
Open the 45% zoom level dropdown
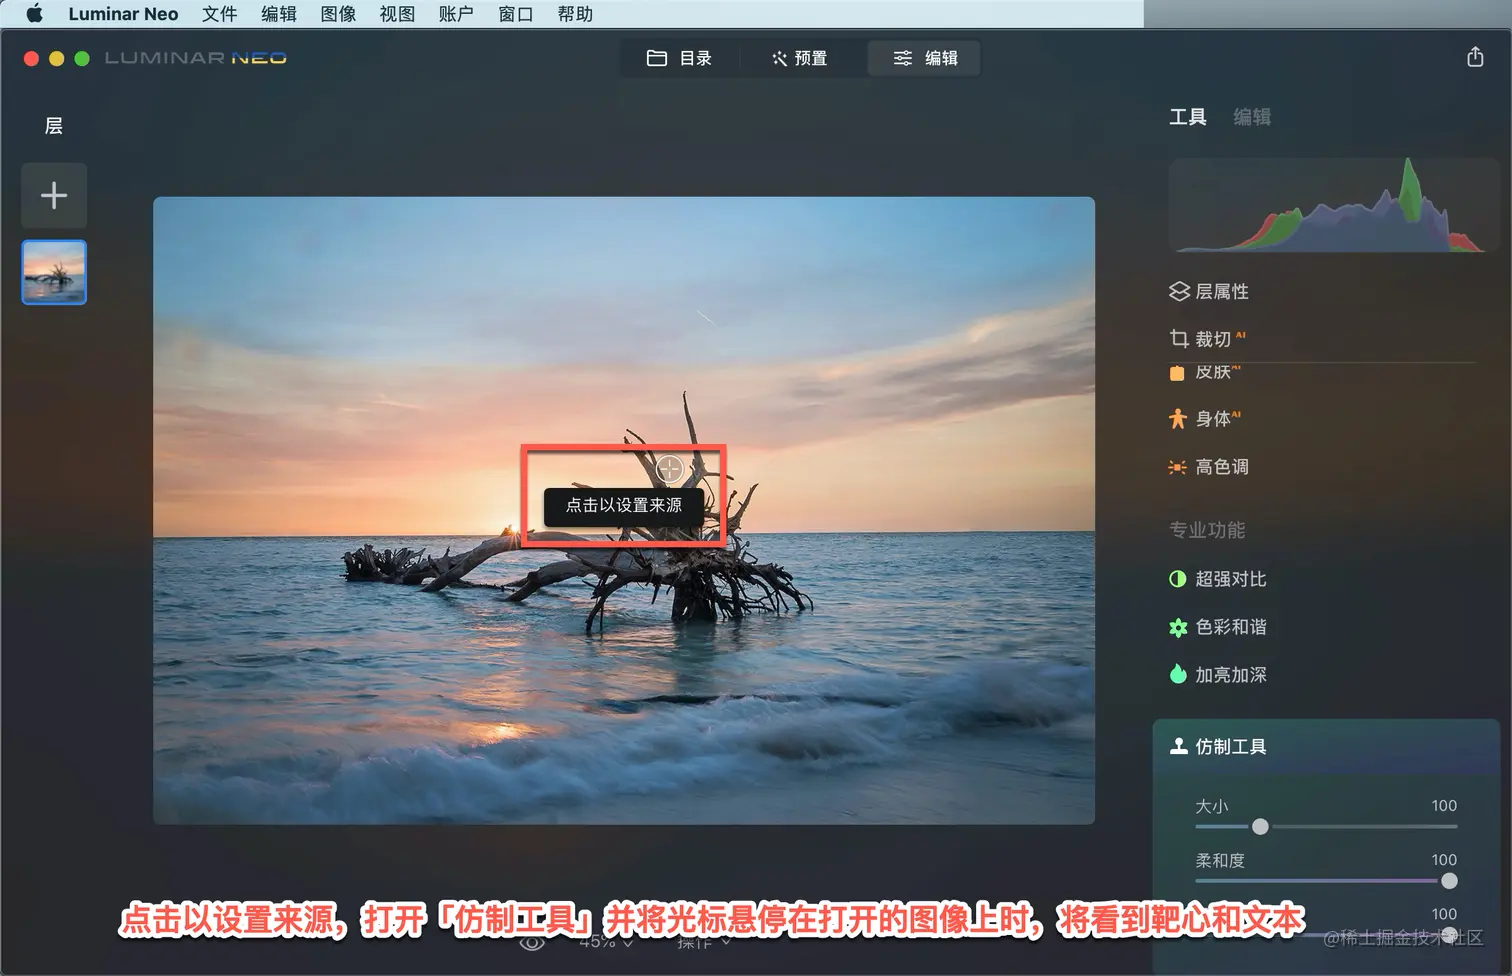(606, 942)
